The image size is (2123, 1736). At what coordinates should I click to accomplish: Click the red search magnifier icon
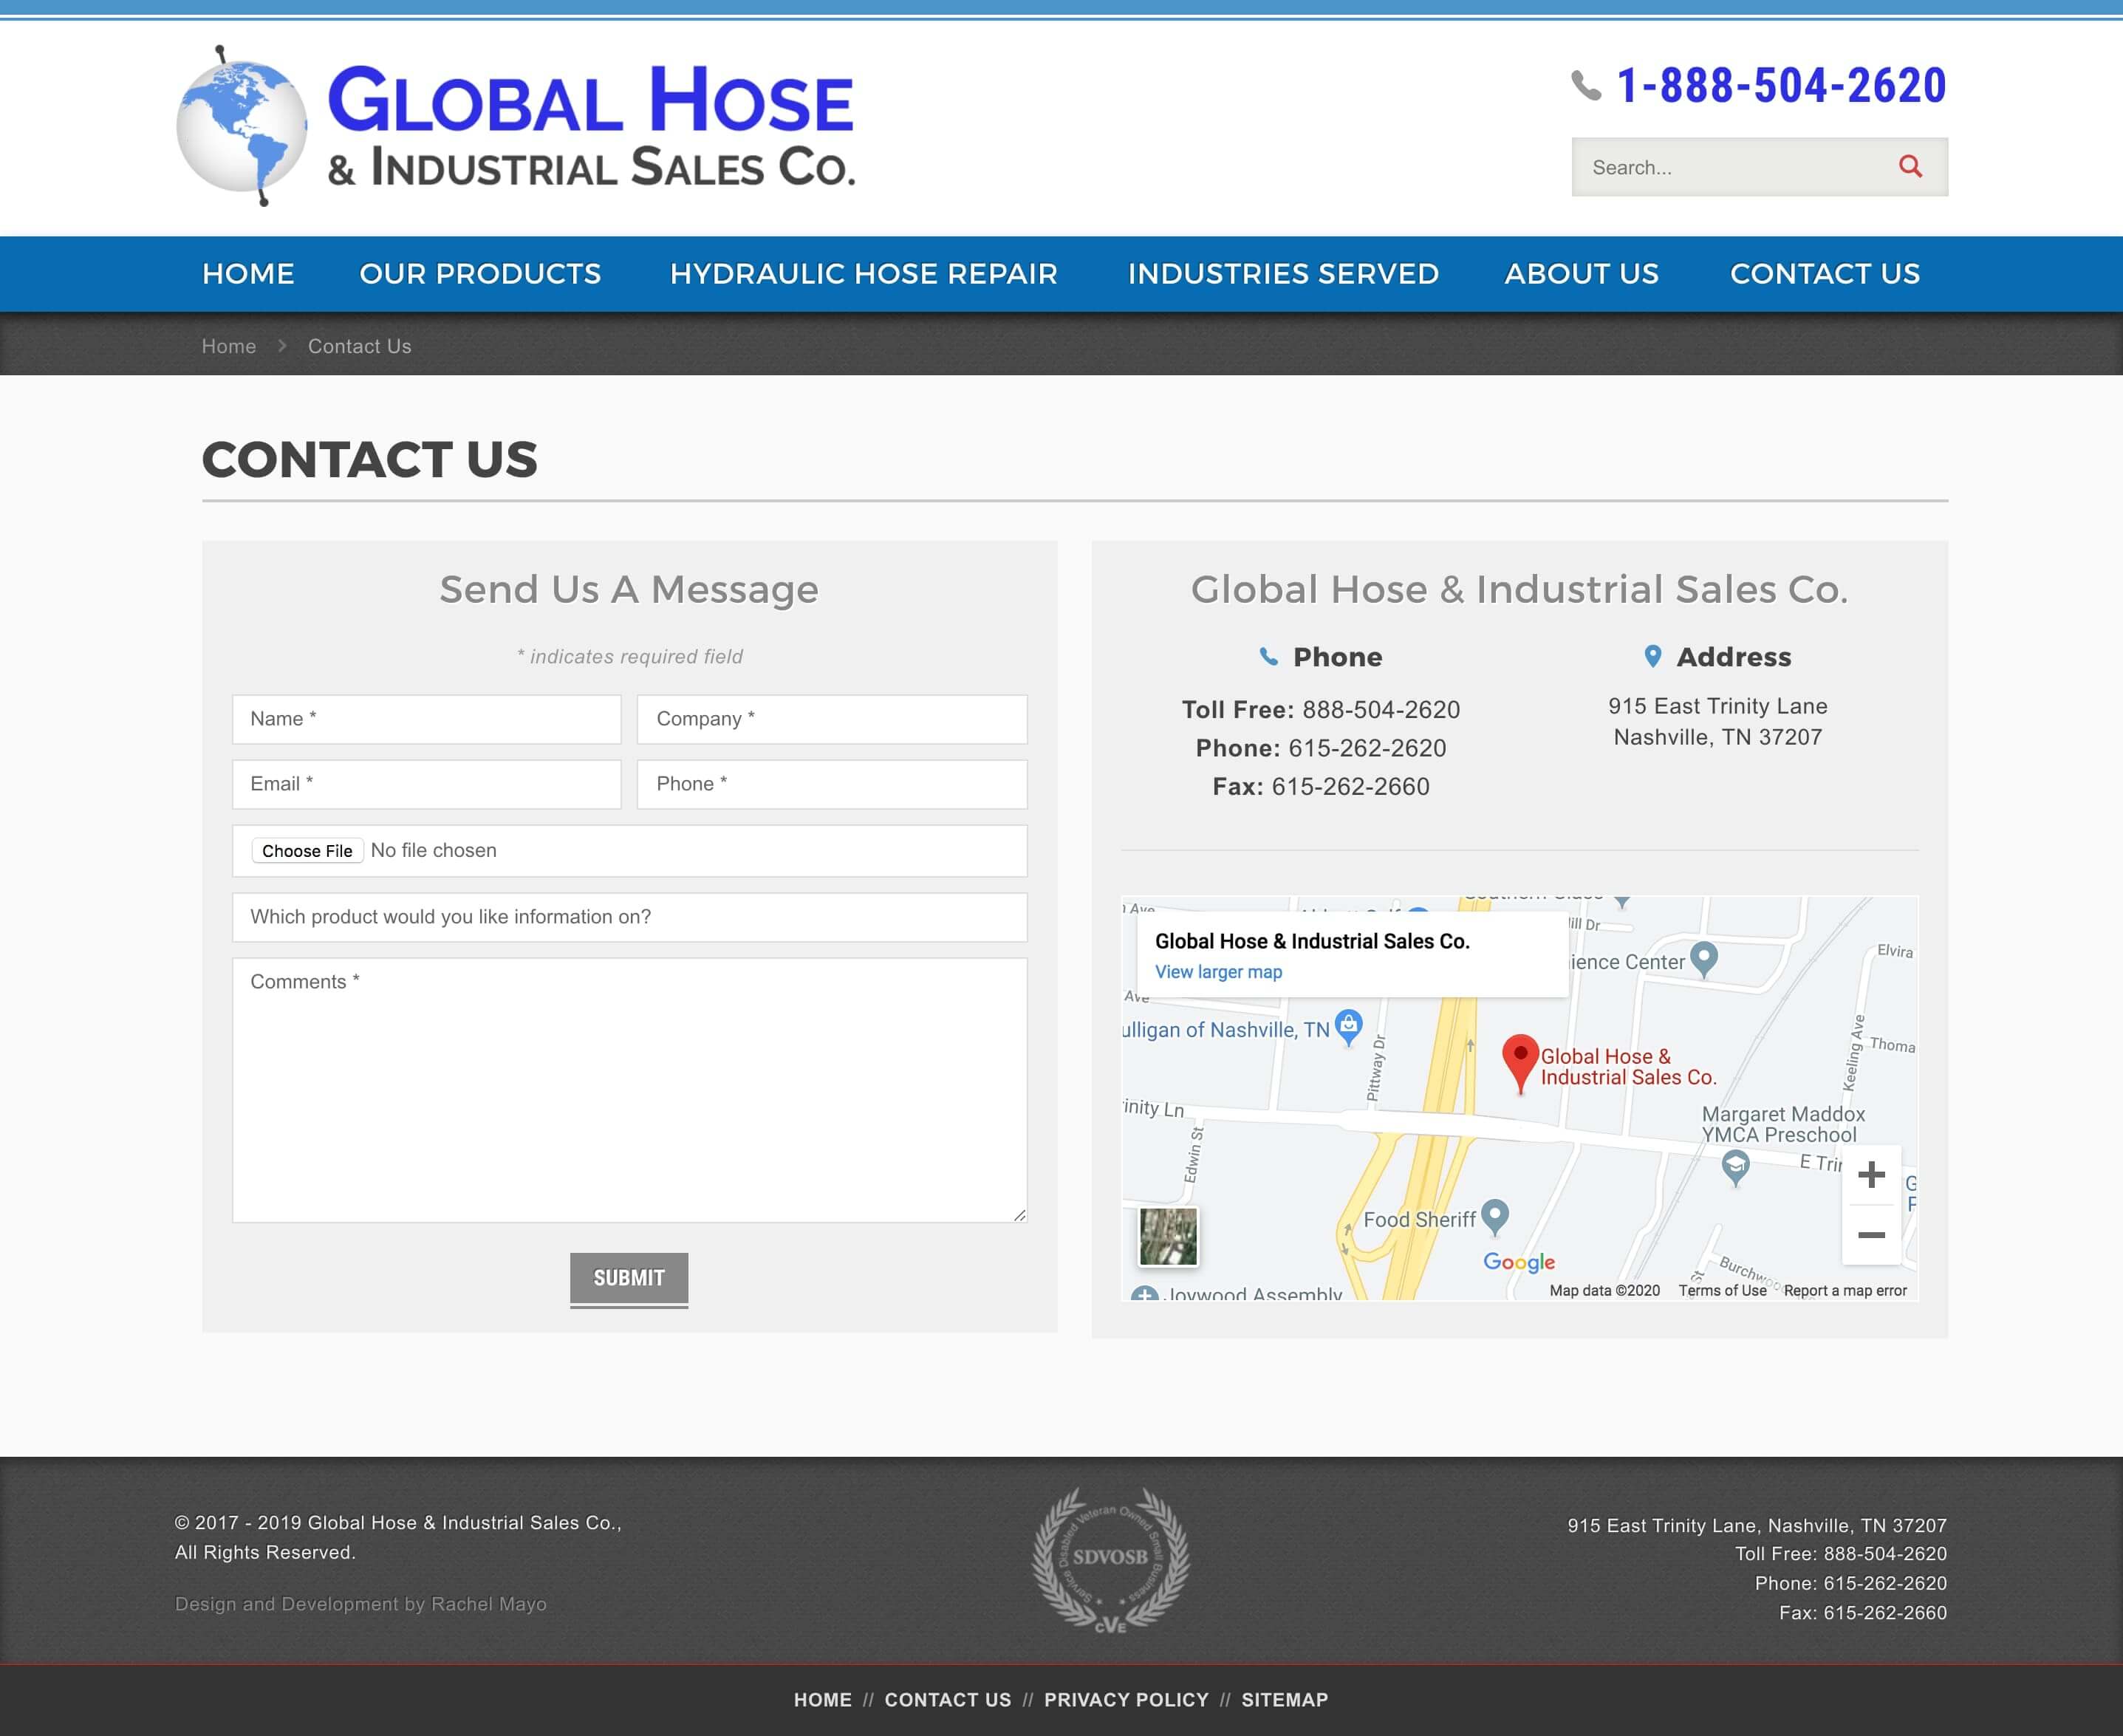point(1910,166)
